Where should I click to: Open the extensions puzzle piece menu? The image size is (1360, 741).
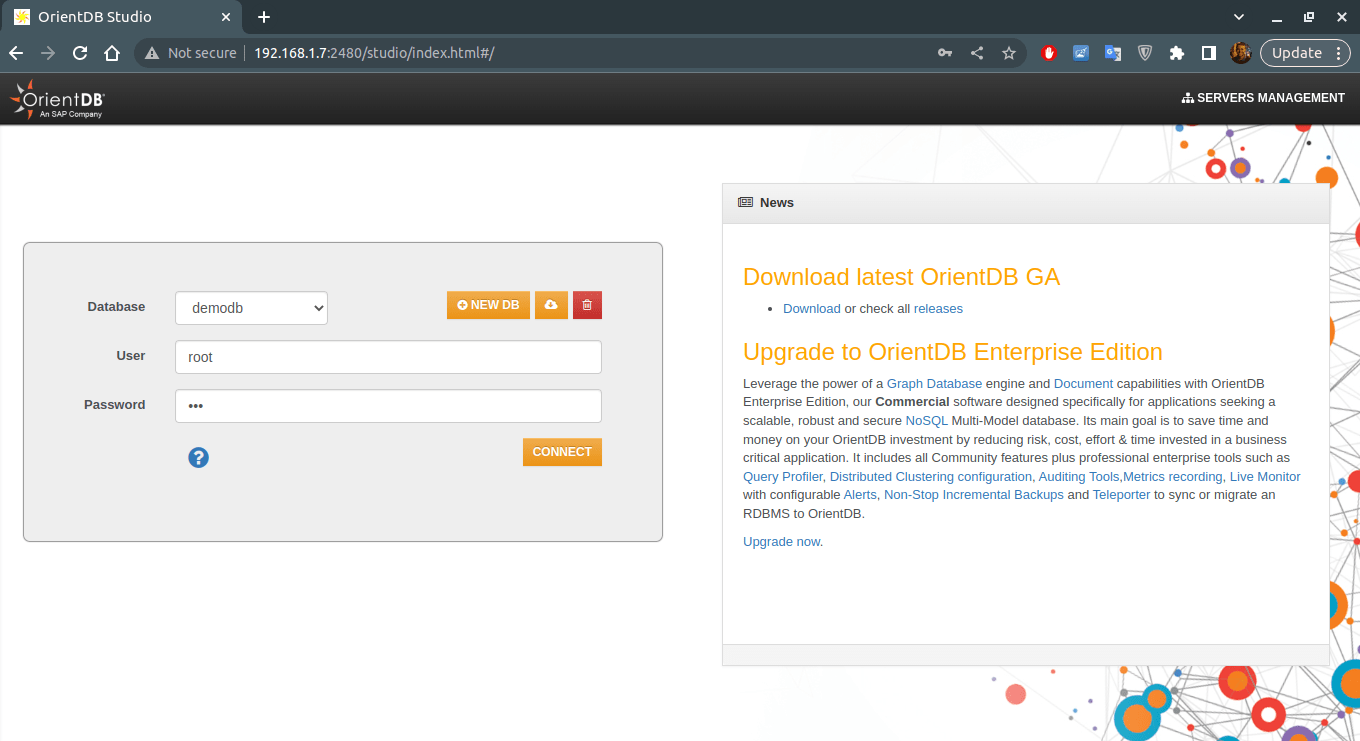1177,53
